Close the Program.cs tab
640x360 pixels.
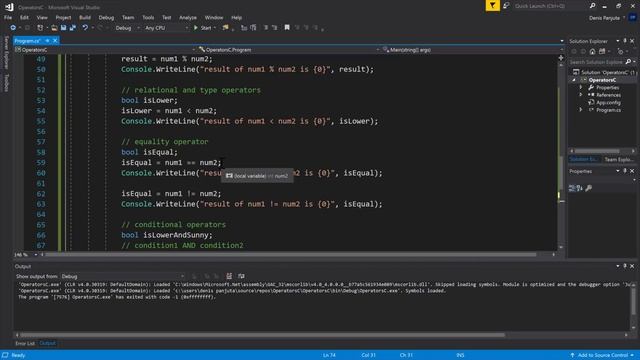[55, 41]
